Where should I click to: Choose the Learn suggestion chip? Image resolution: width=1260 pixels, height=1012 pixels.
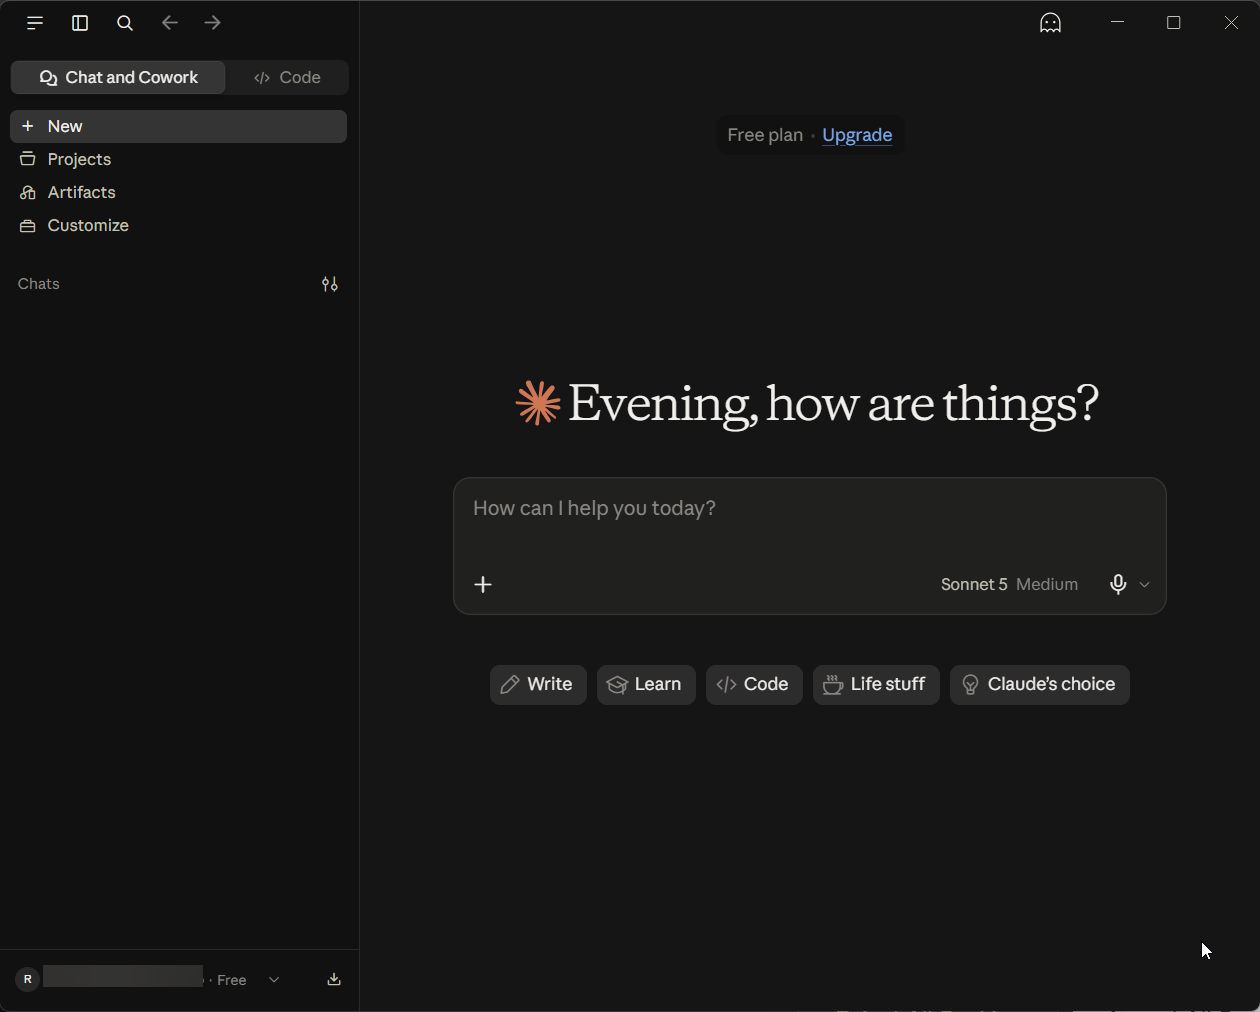[x=646, y=685]
